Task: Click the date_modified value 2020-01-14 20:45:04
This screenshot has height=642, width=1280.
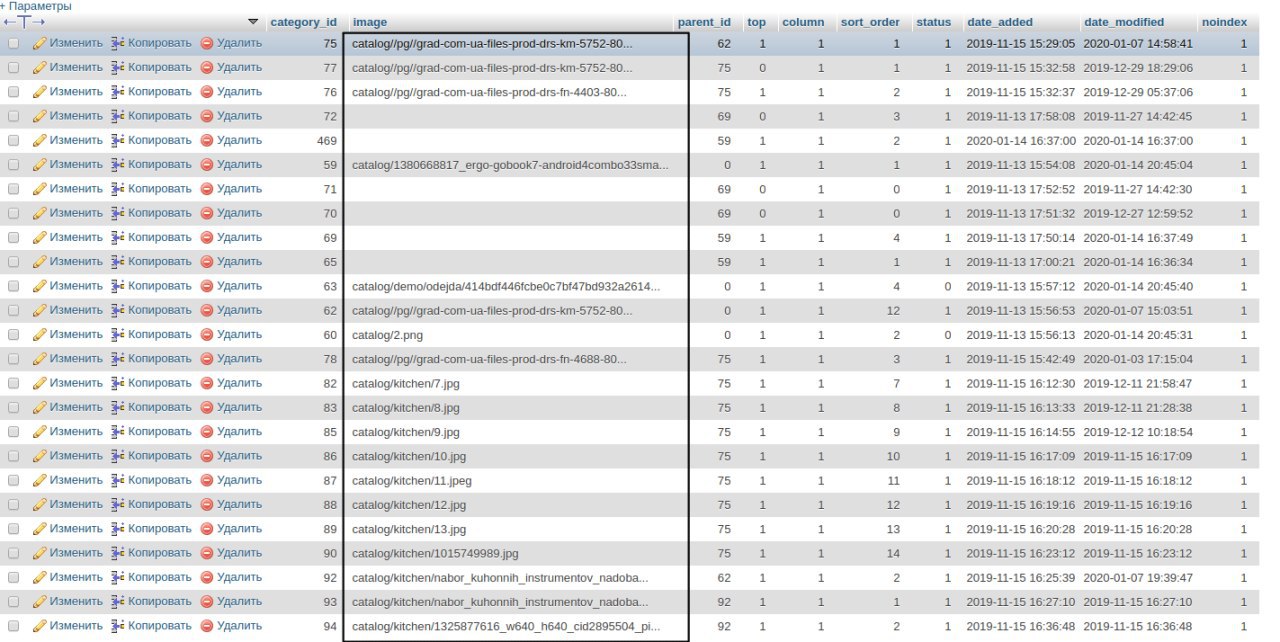Action: tap(1138, 165)
